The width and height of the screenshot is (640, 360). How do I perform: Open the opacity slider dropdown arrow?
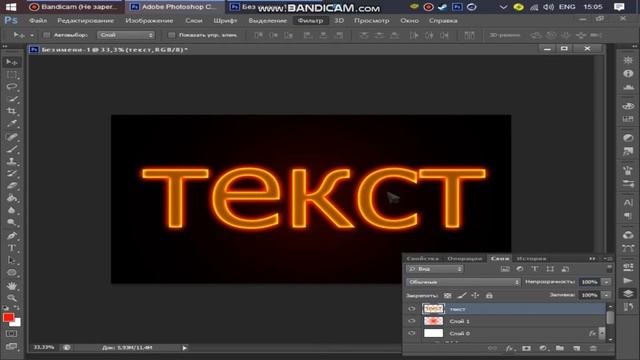click(x=607, y=282)
